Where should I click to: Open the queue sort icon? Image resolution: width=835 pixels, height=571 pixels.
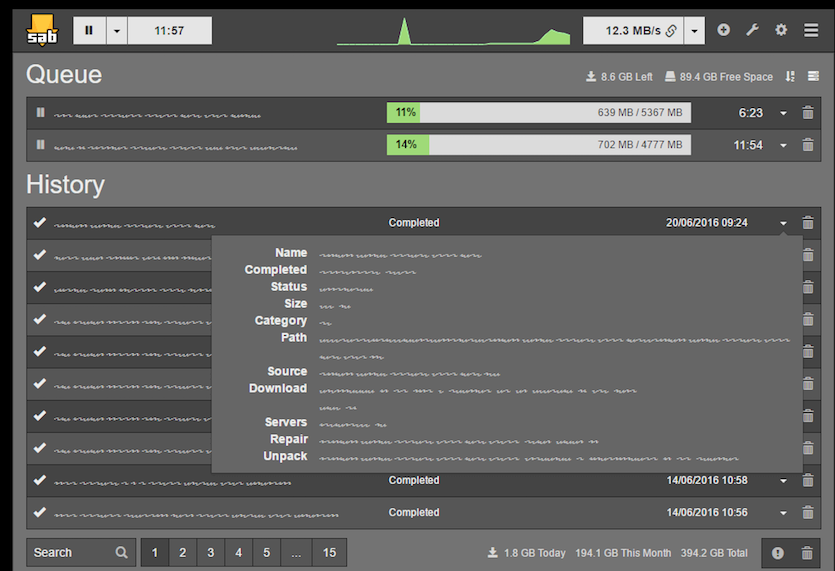point(790,77)
